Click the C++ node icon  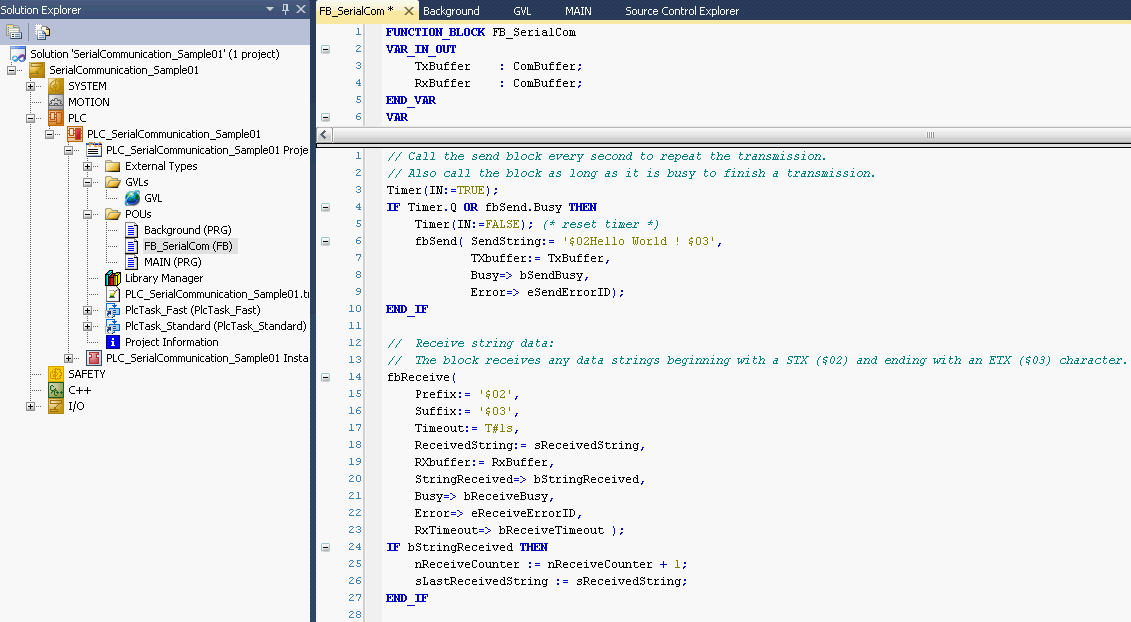[x=56, y=390]
